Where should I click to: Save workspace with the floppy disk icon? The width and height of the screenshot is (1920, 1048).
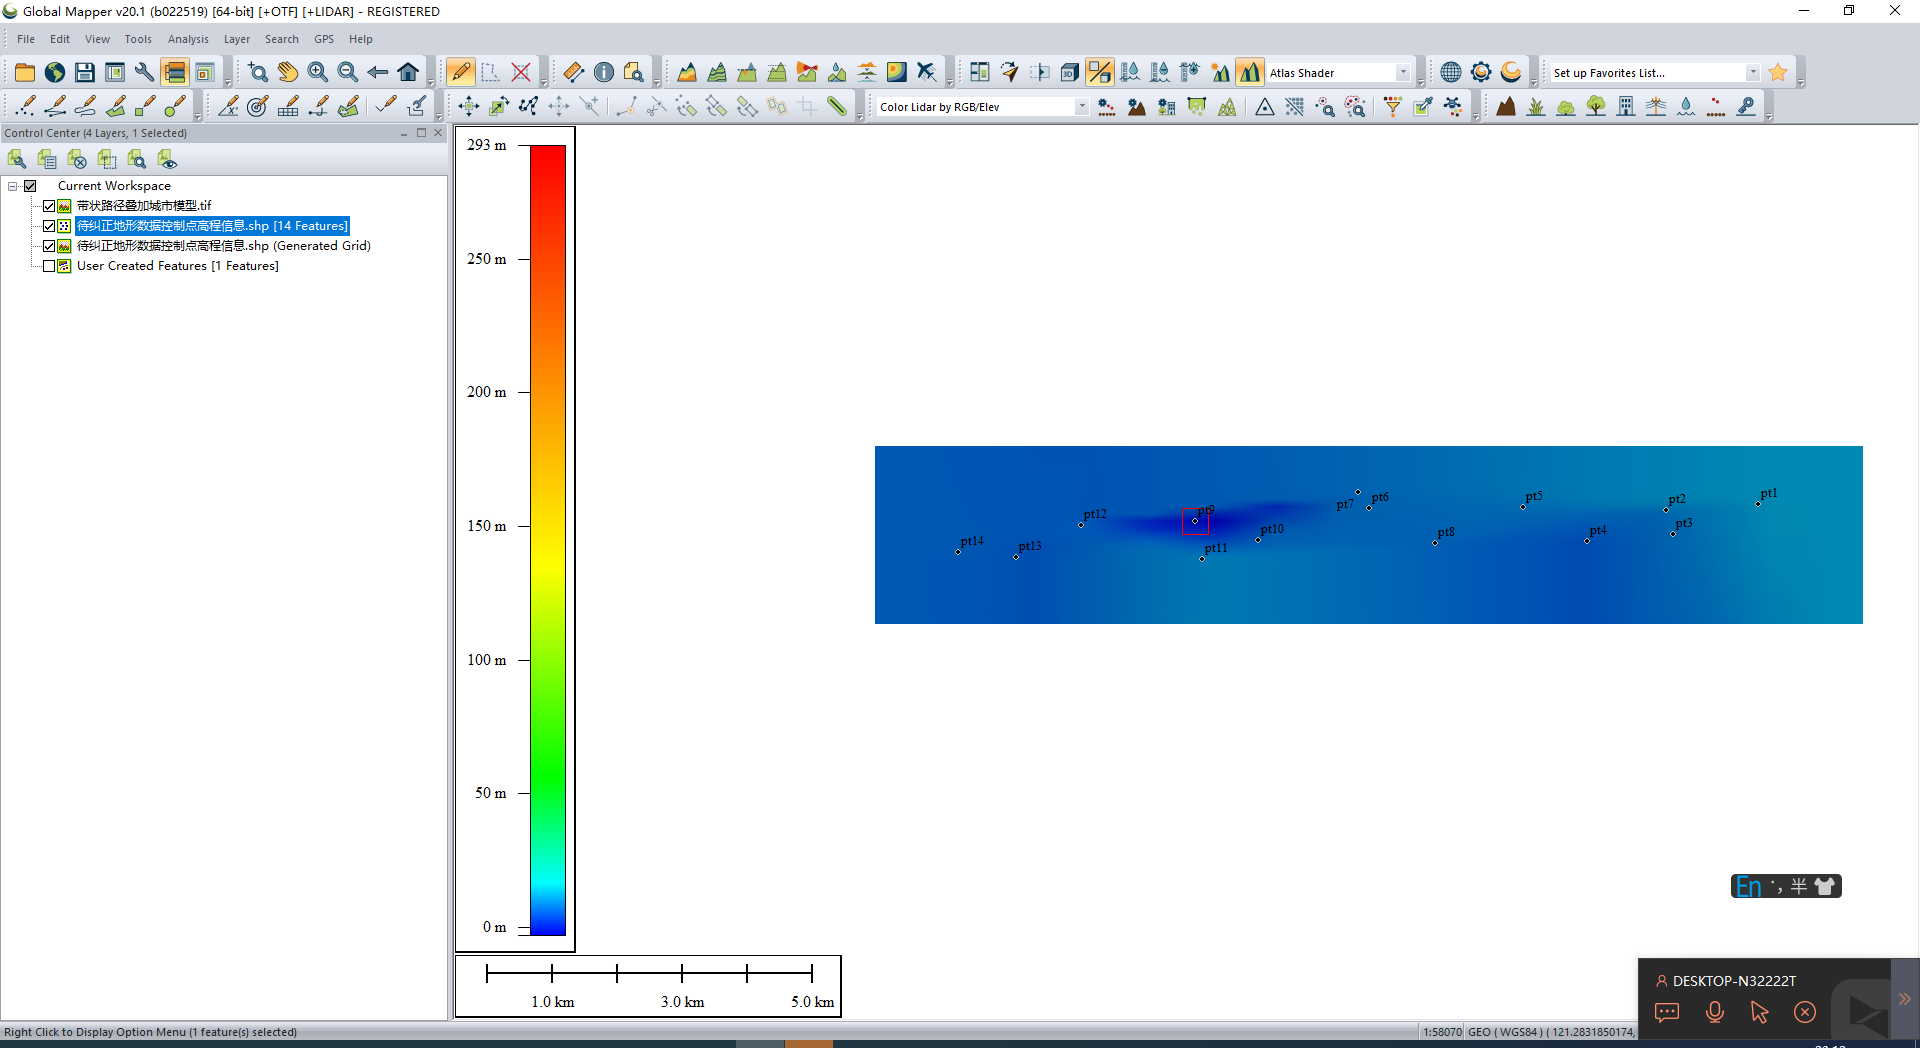pyautogui.click(x=85, y=72)
